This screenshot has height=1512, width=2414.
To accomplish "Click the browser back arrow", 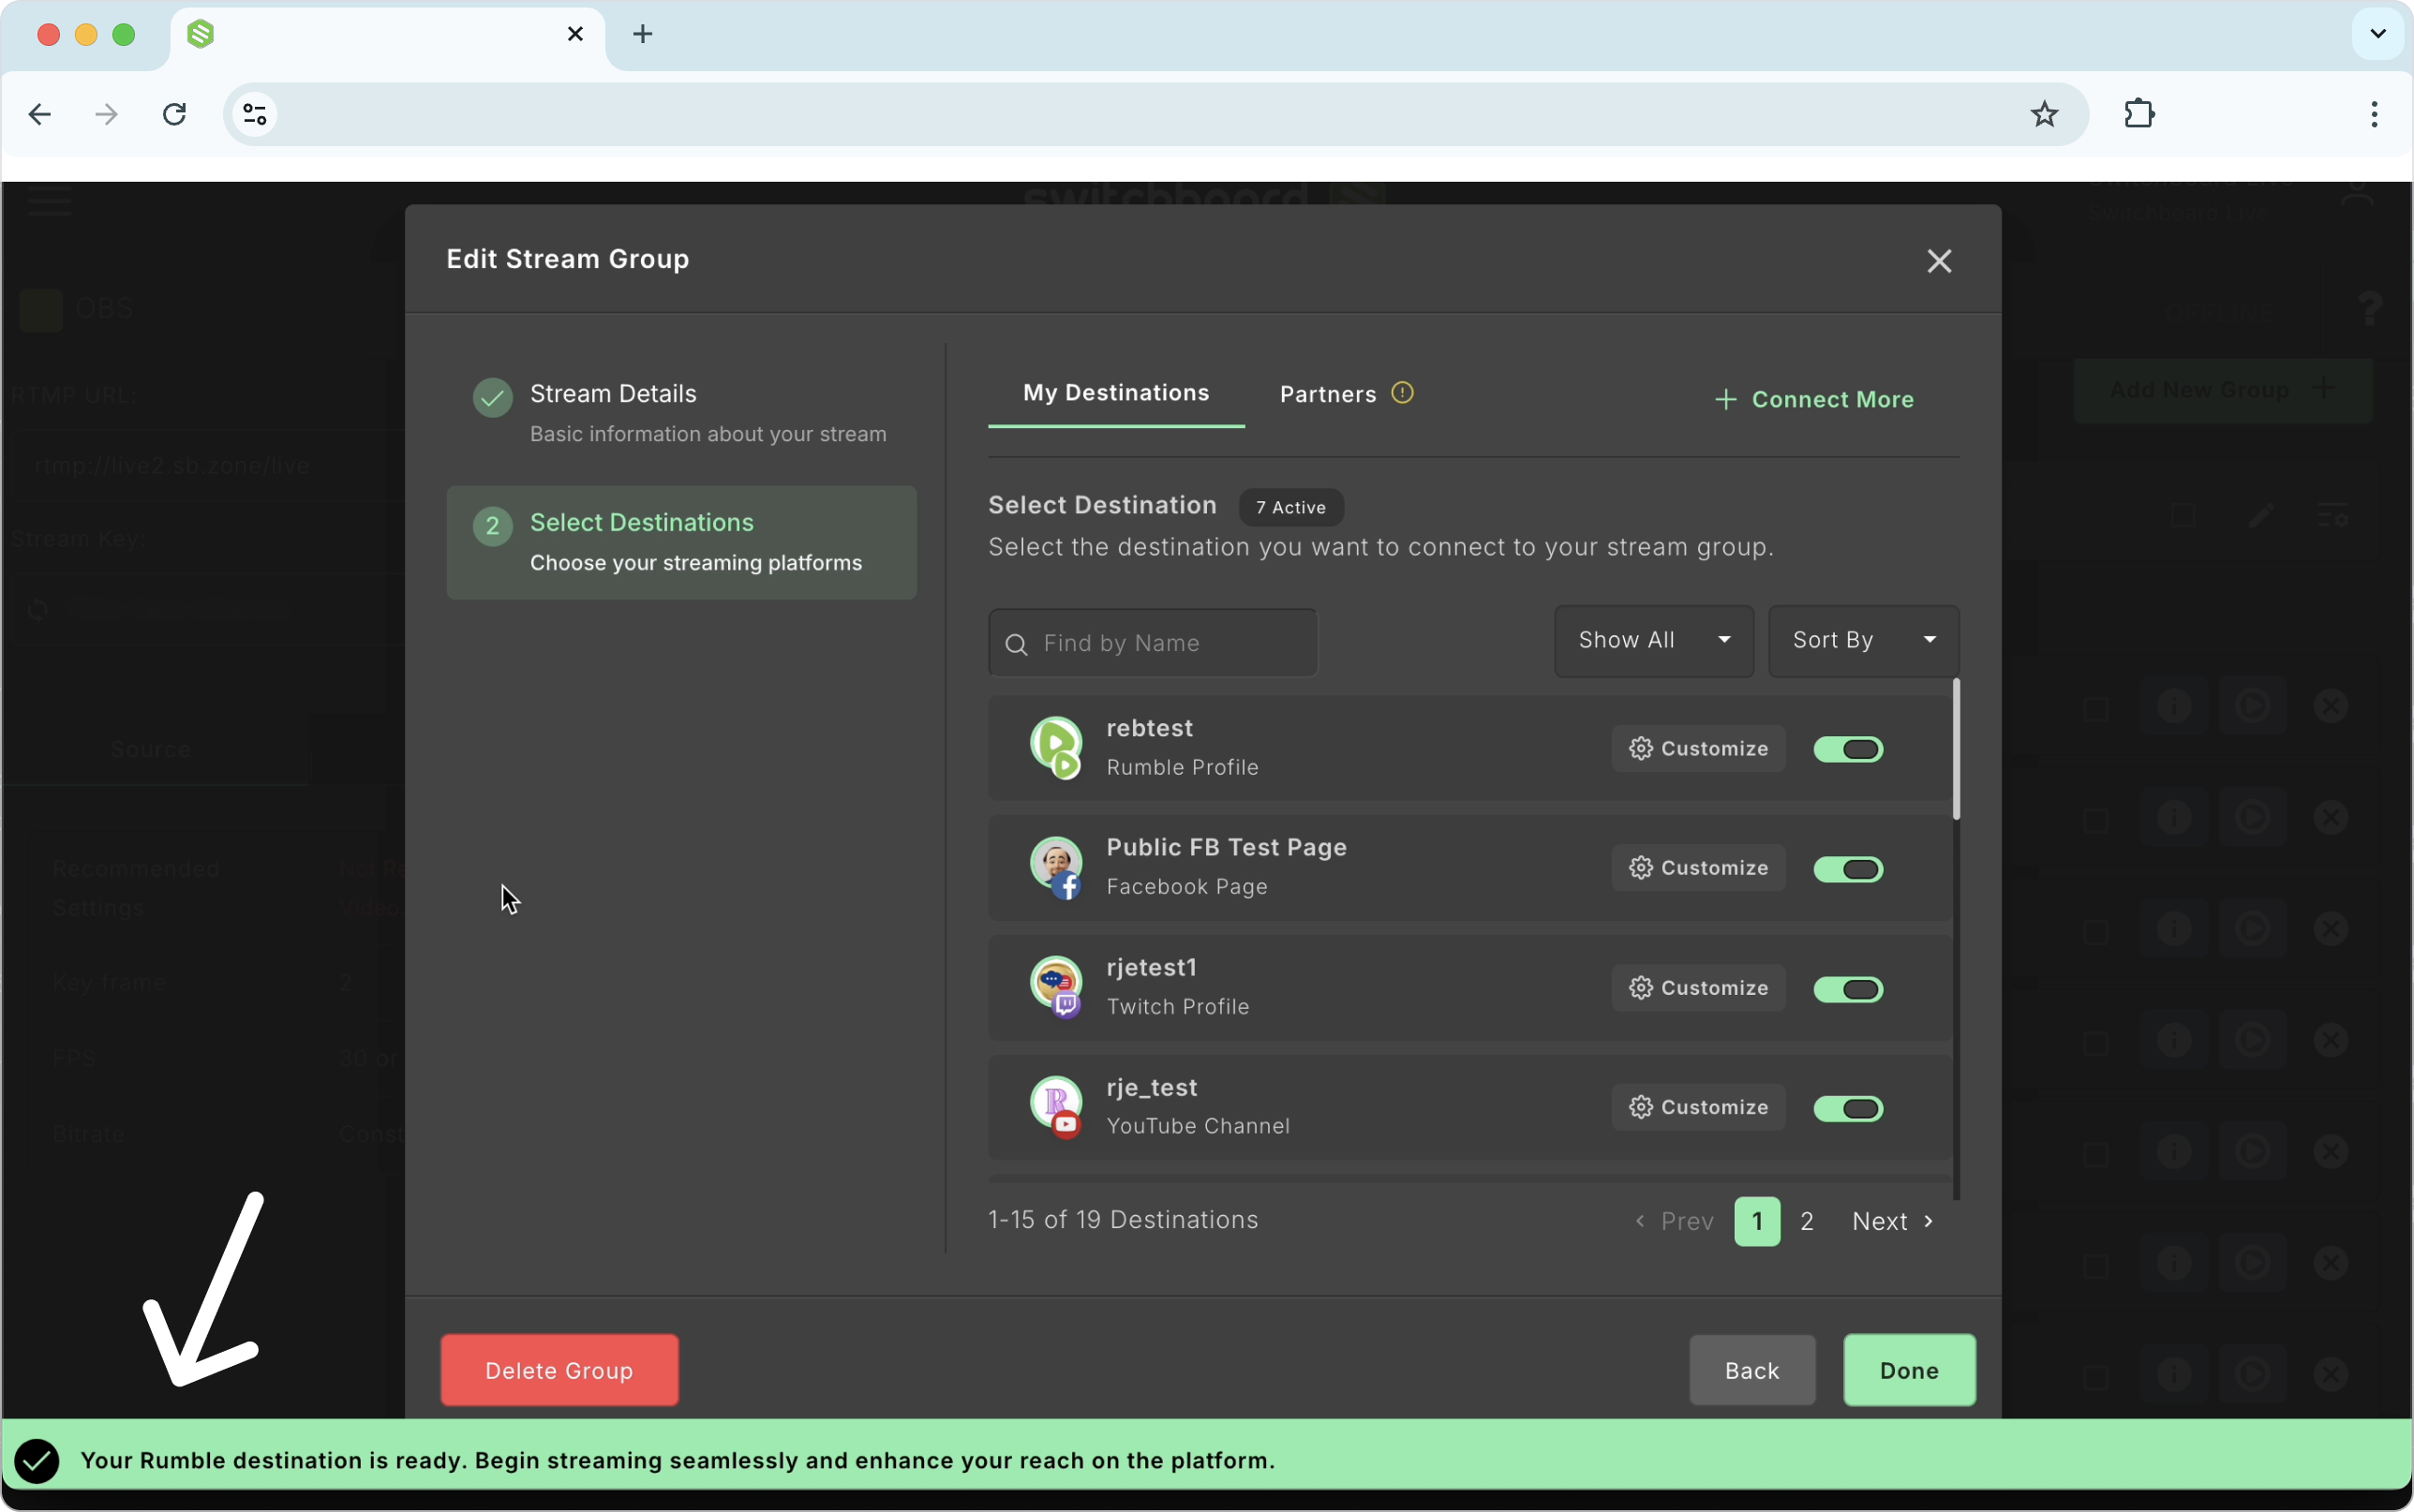I will (40, 114).
